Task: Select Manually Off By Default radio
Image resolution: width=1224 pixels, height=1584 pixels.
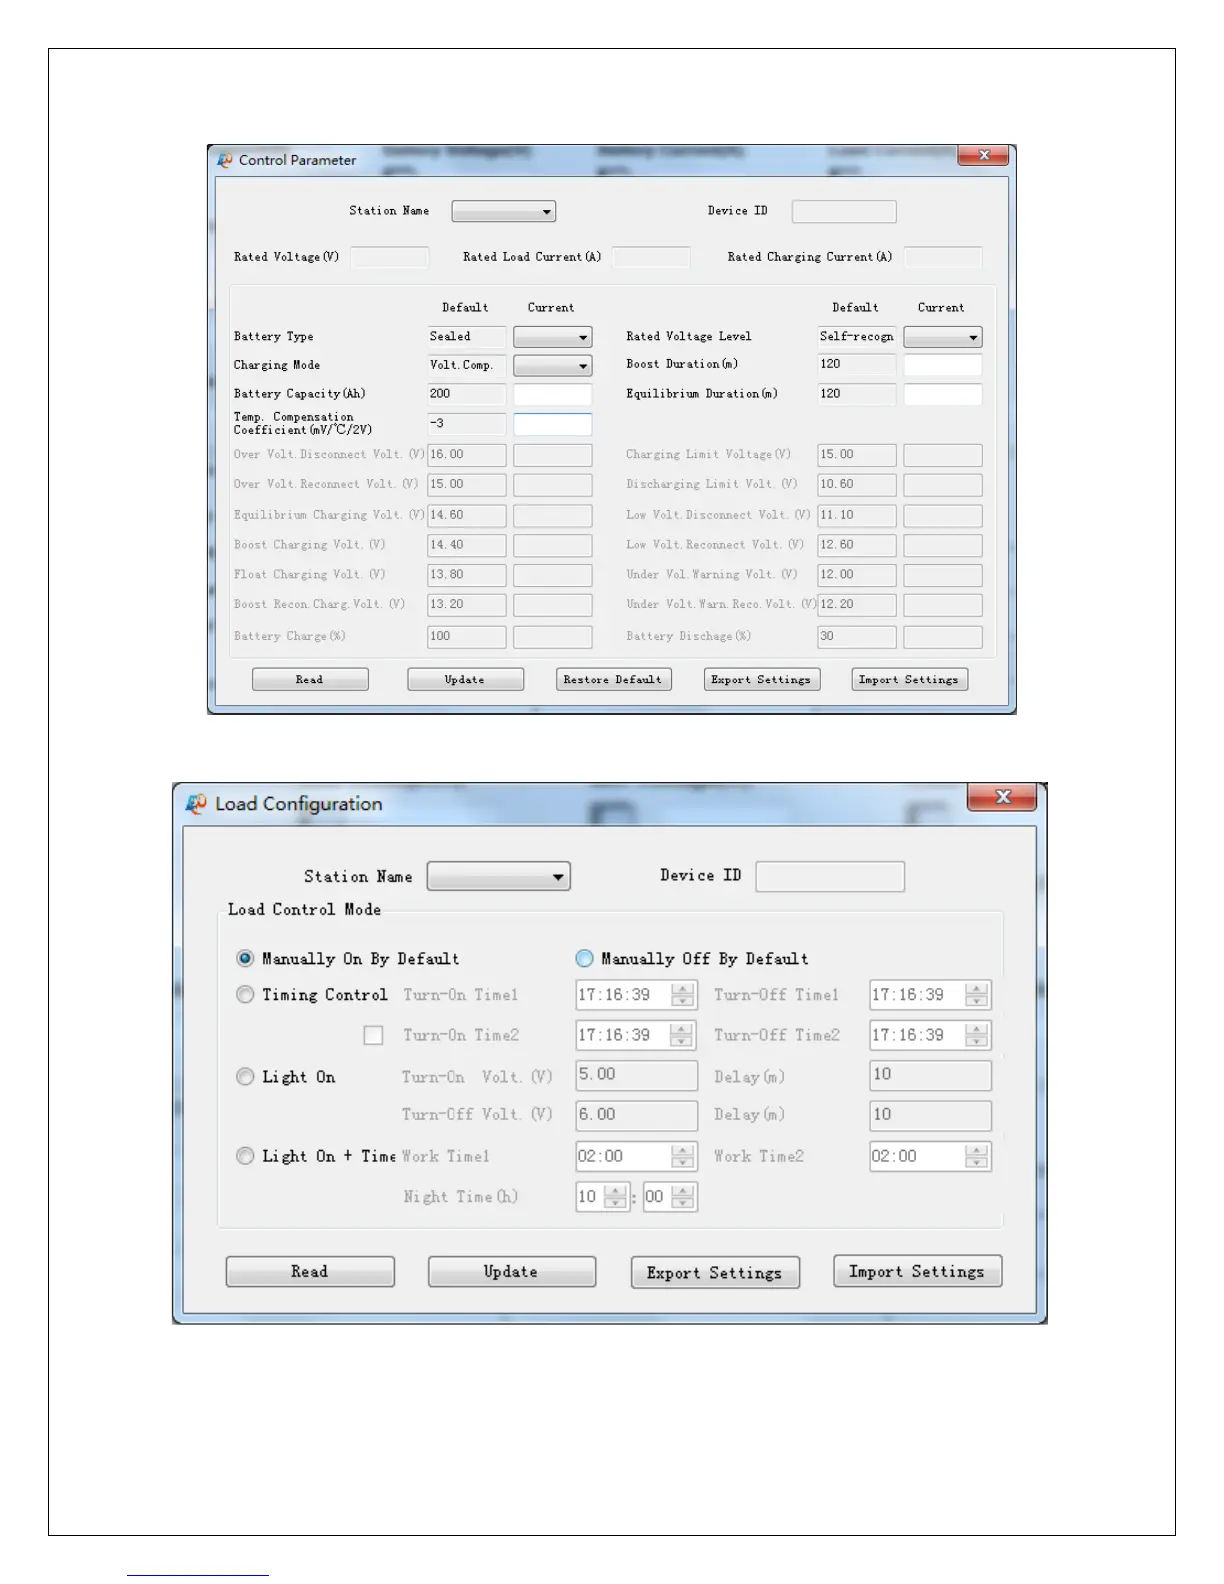Action: (585, 958)
